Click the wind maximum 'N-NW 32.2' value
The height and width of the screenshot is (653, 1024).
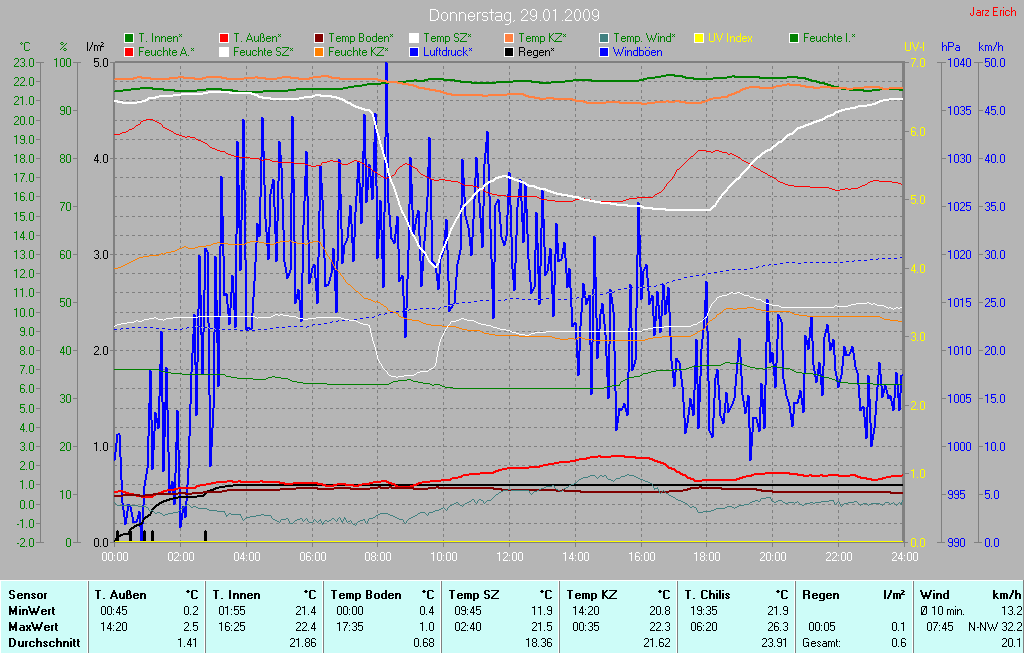click(x=995, y=627)
